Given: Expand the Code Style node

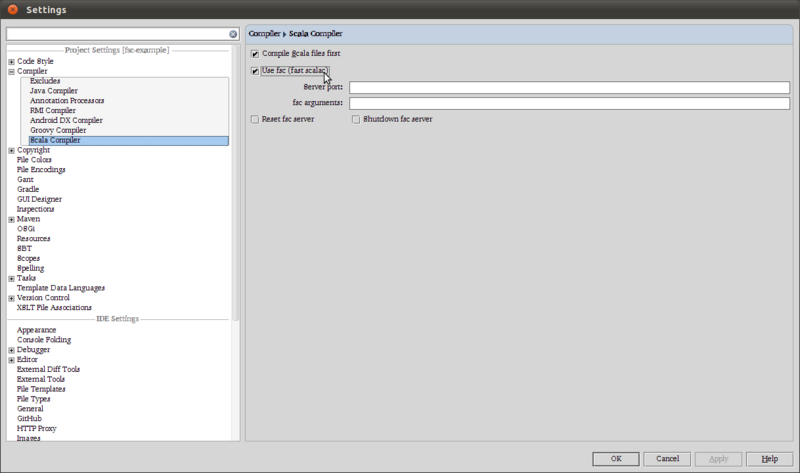Looking at the screenshot, I should pyautogui.click(x=11, y=62).
